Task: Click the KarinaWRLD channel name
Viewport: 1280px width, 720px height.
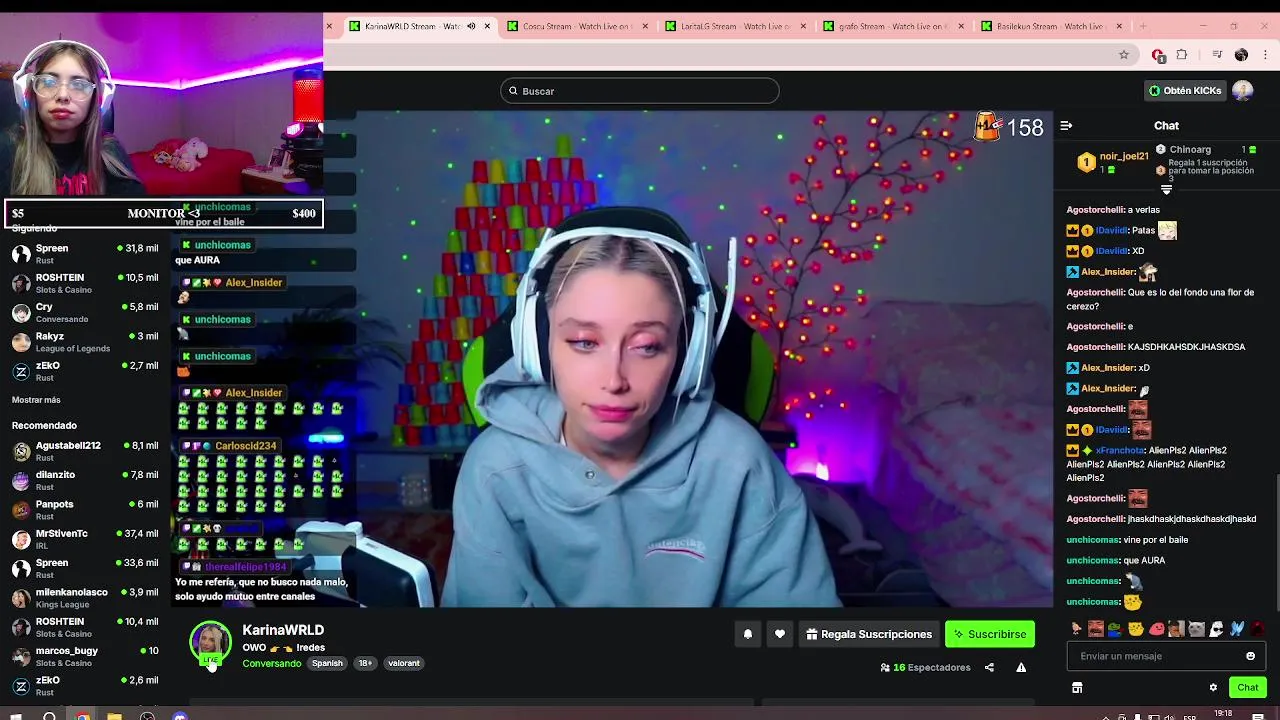Action: 283,630
